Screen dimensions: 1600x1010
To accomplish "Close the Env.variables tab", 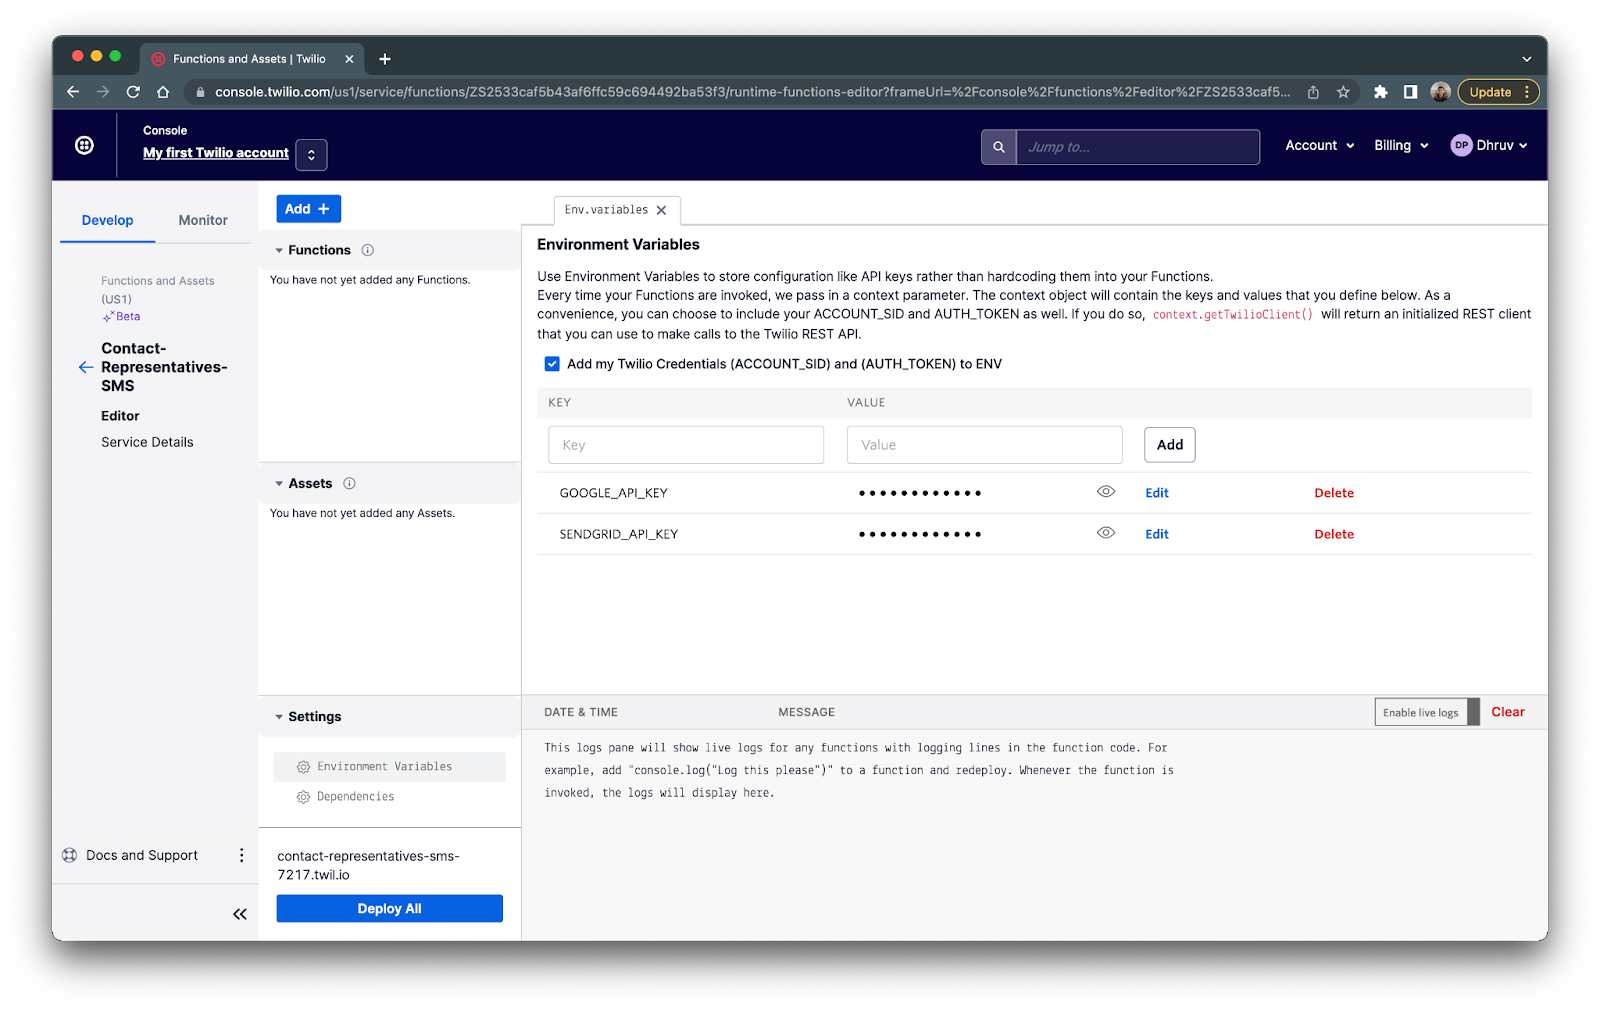I will 661,210.
